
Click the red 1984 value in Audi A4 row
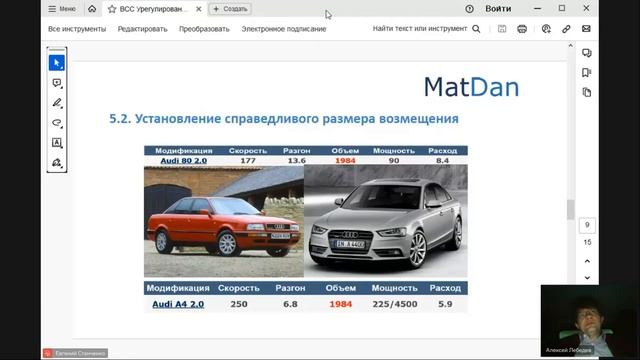point(341,304)
